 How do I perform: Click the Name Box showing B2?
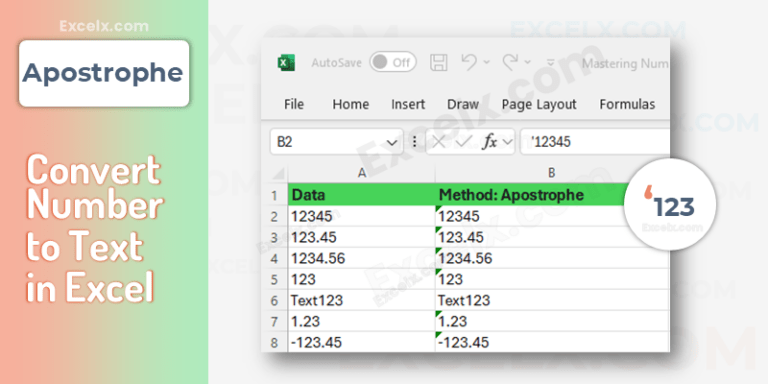(336, 142)
